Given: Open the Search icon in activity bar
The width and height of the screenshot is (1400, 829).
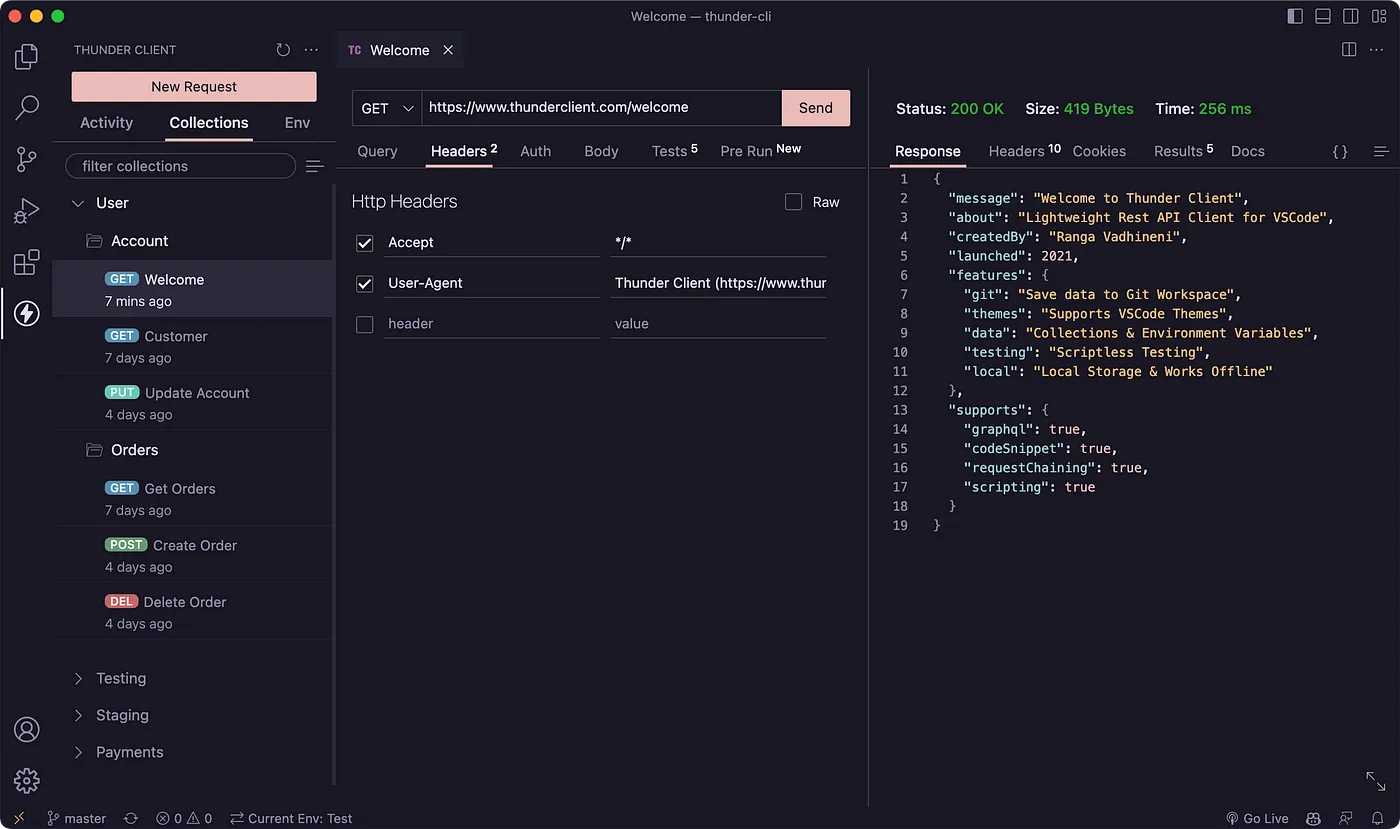Looking at the screenshot, I should tap(27, 107).
